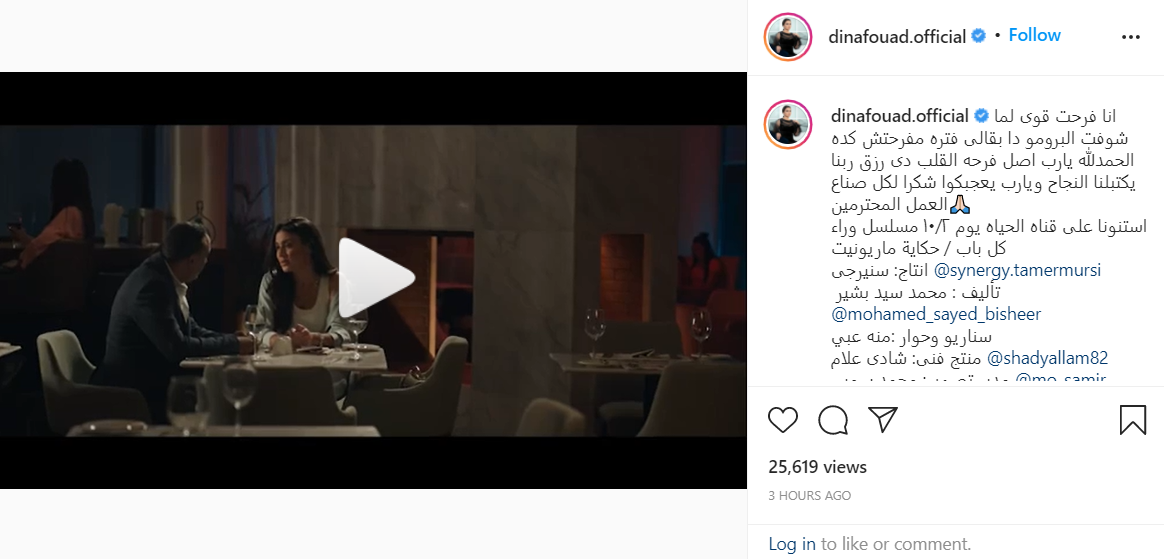Open comments via the speech bubble icon
The image size is (1164, 559).
(833, 420)
